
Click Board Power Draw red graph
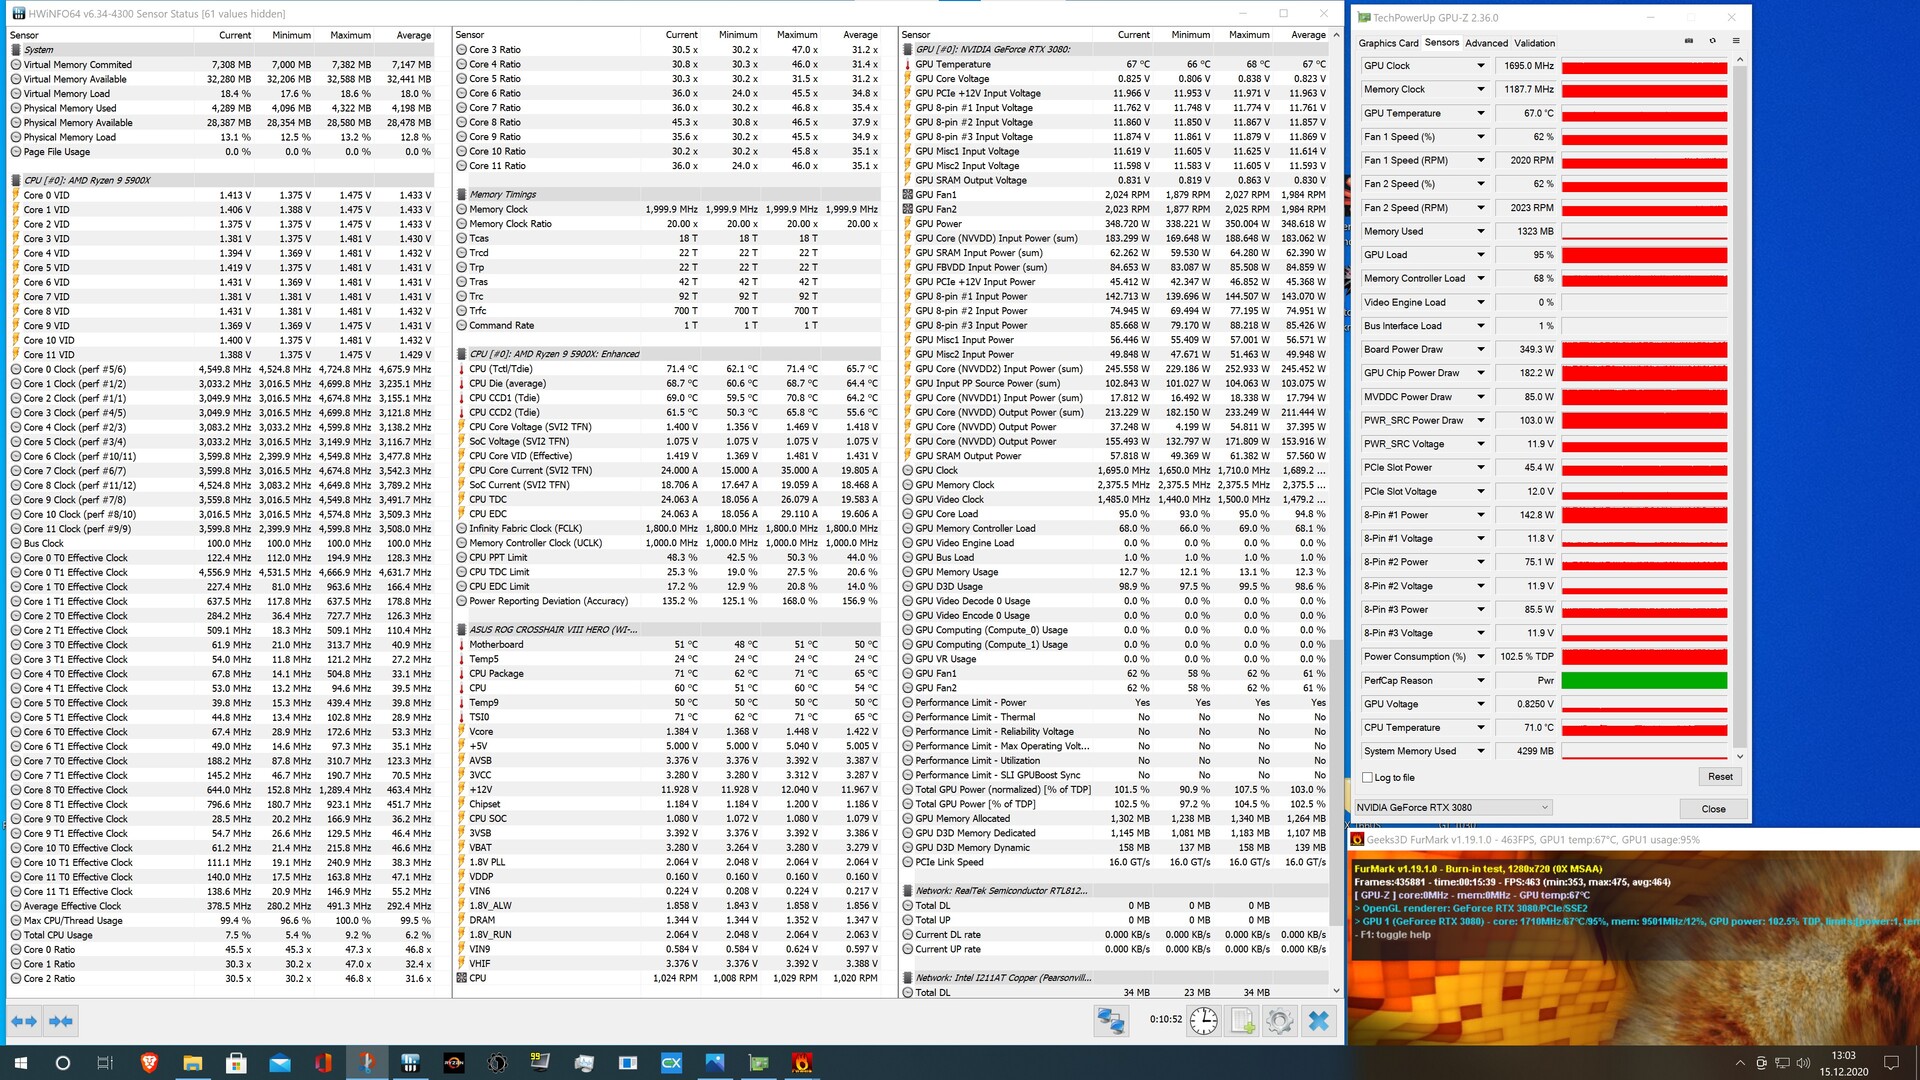click(x=1644, y=349)
